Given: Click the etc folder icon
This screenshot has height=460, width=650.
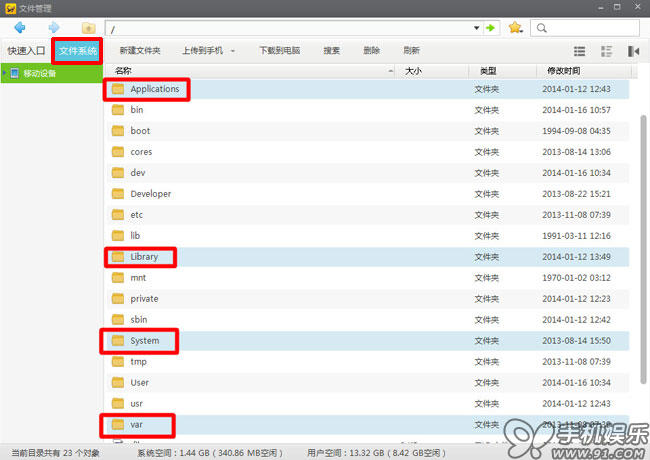Looking at the screenshot, I should (118, 215).
